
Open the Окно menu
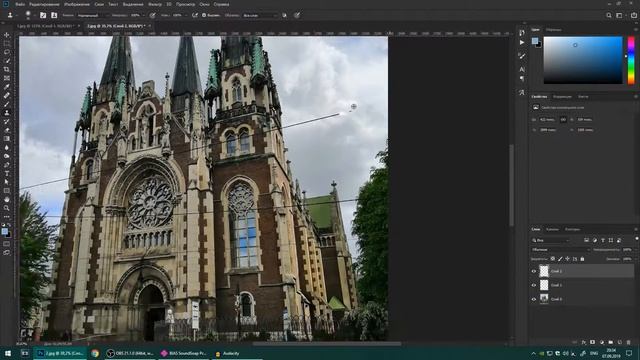pyautogui.click(x=204, y=4)
